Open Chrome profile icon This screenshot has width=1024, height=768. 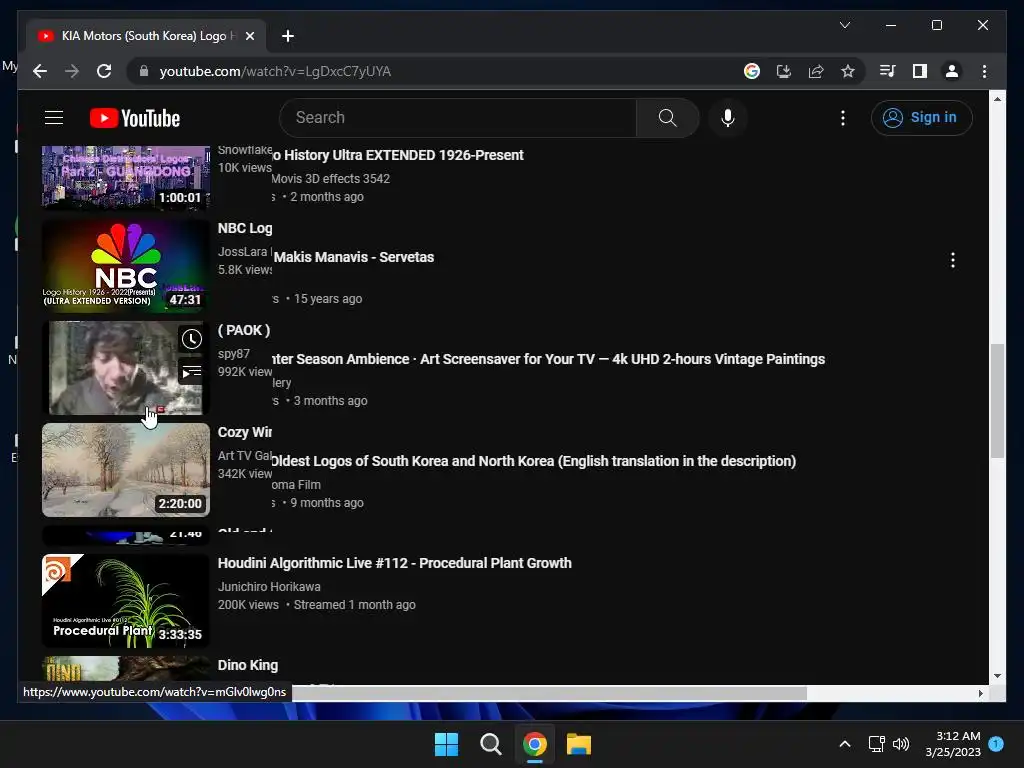[x=952, y=71]
